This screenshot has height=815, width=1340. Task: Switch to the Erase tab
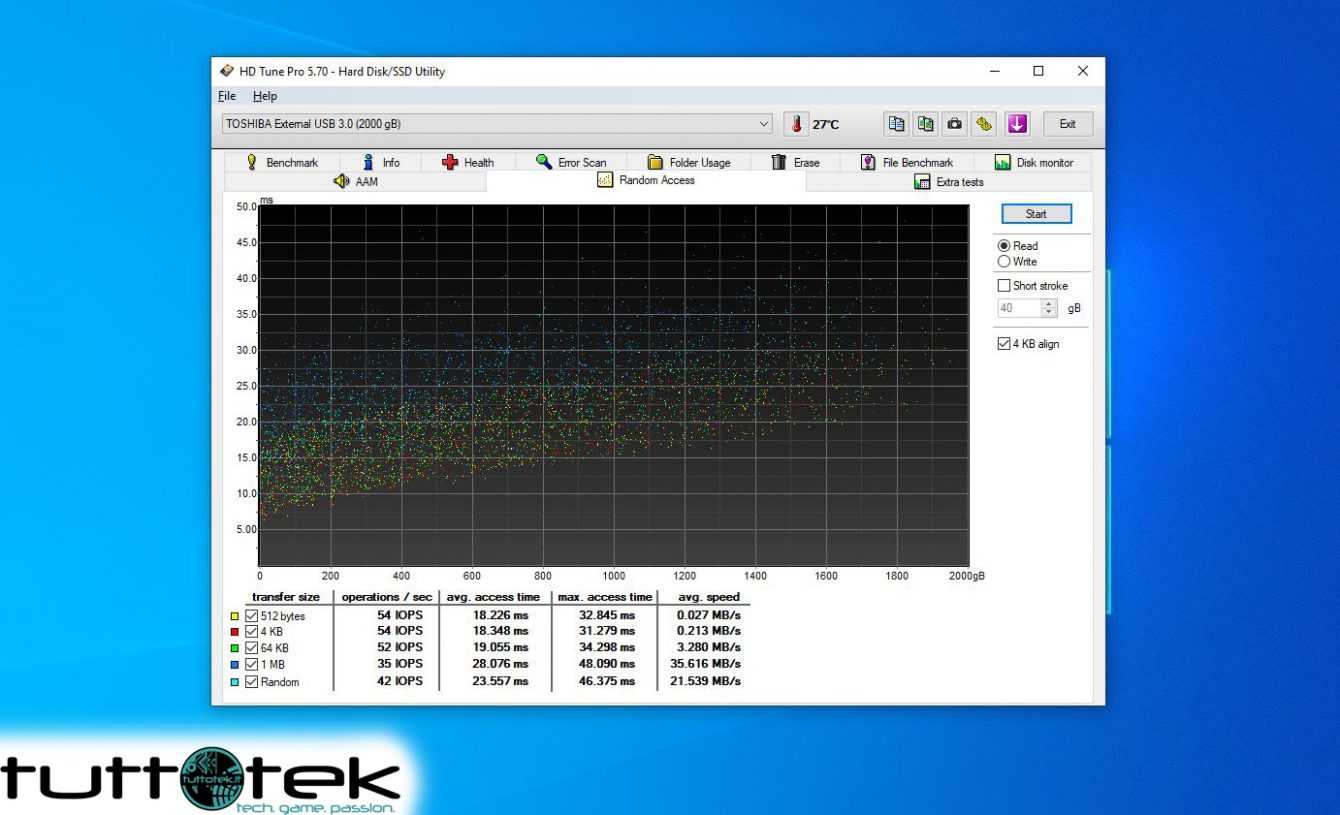(x=795, y=162)
